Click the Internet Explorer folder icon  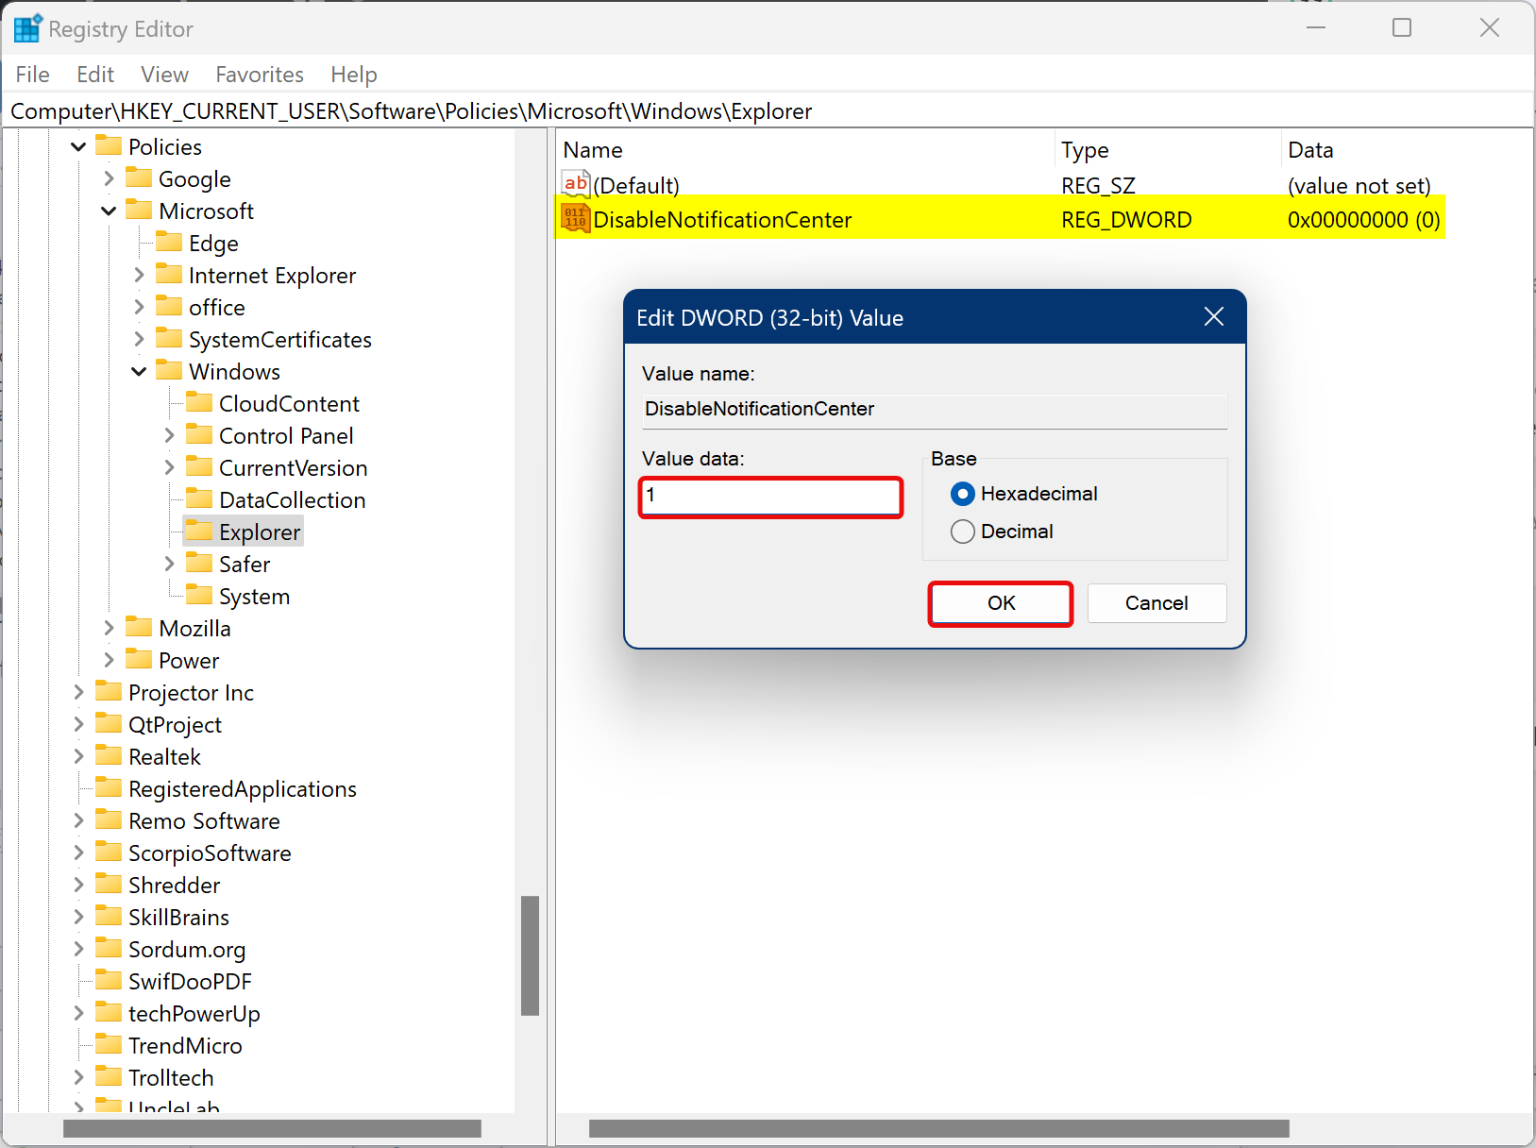169,274
